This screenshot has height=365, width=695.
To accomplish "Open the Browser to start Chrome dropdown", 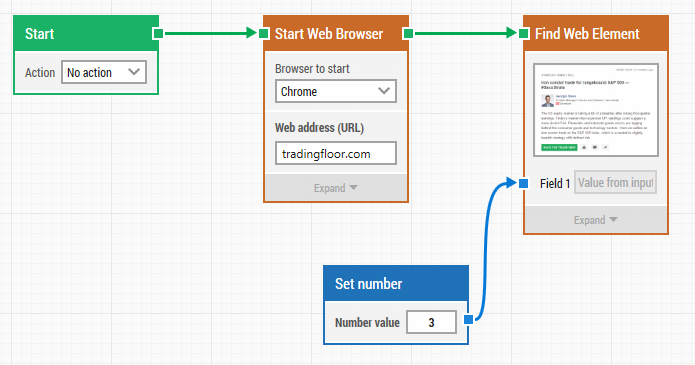I will pos(336,91).
